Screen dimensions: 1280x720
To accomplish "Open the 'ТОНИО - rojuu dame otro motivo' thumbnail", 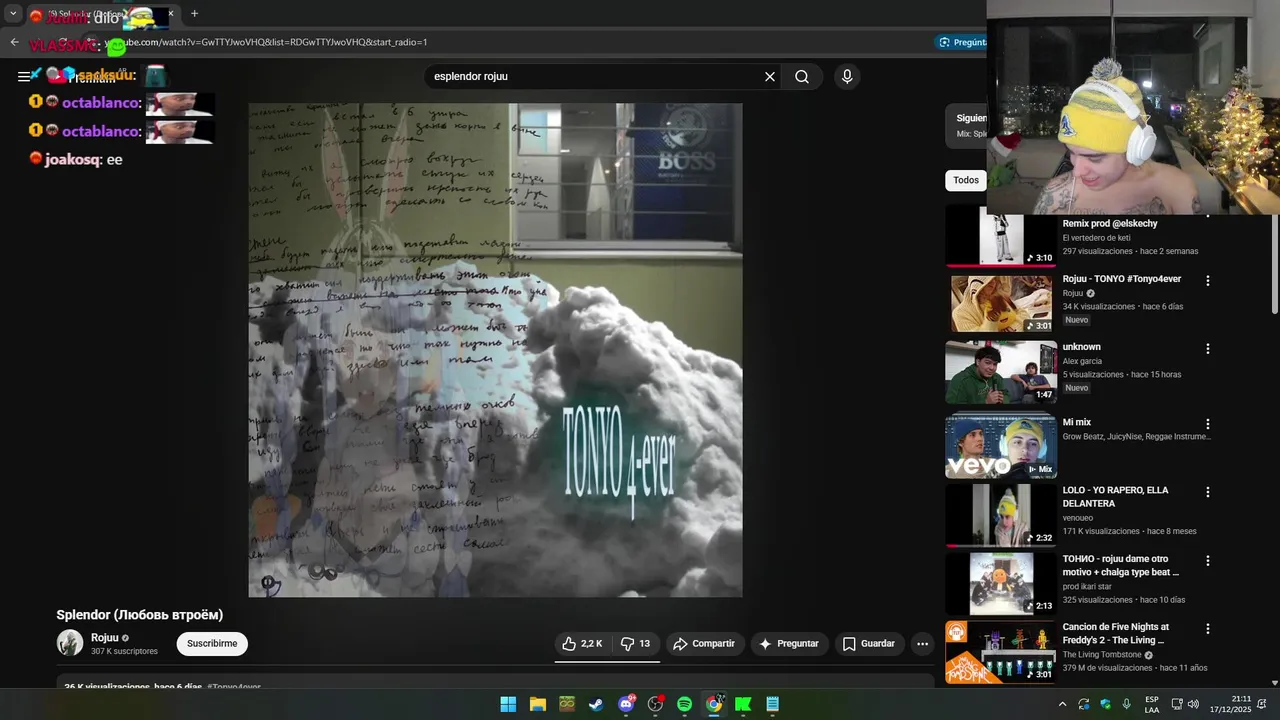I will coord(1001,583).
